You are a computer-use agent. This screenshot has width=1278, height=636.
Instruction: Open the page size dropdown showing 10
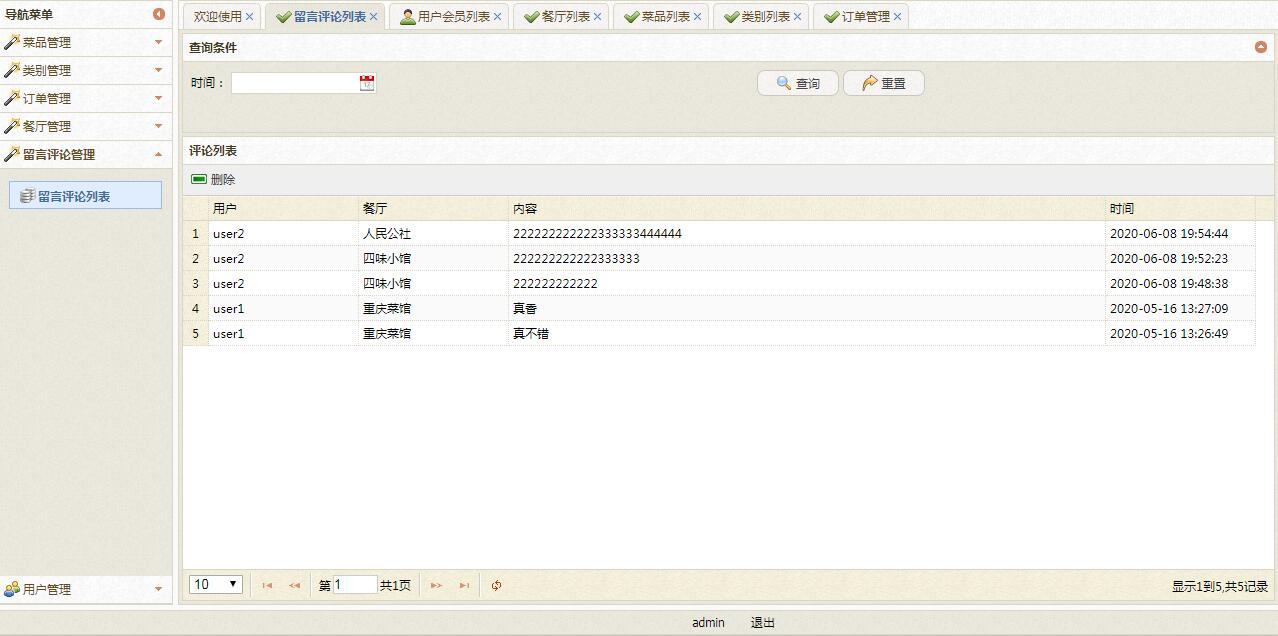pos(215,584)
